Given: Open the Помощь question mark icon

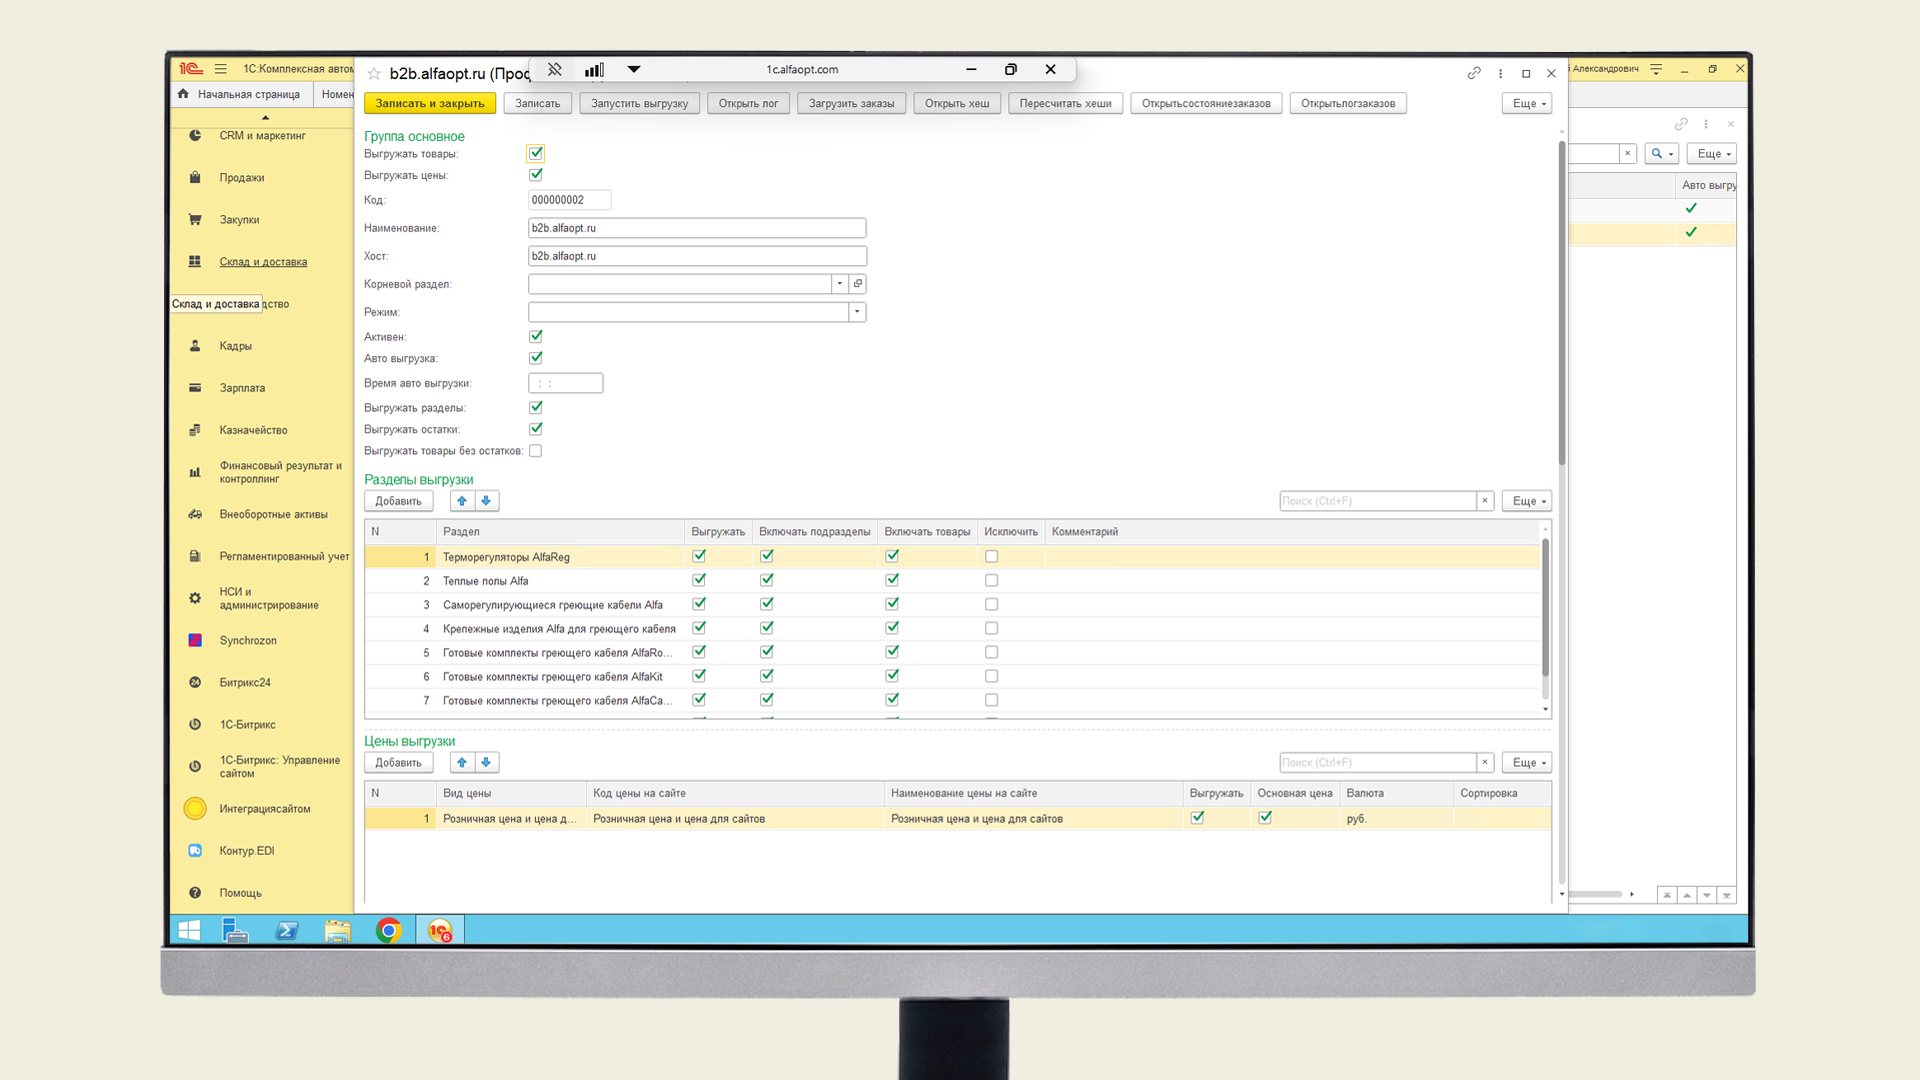Looking at the screenshot, I should [195, 893].
